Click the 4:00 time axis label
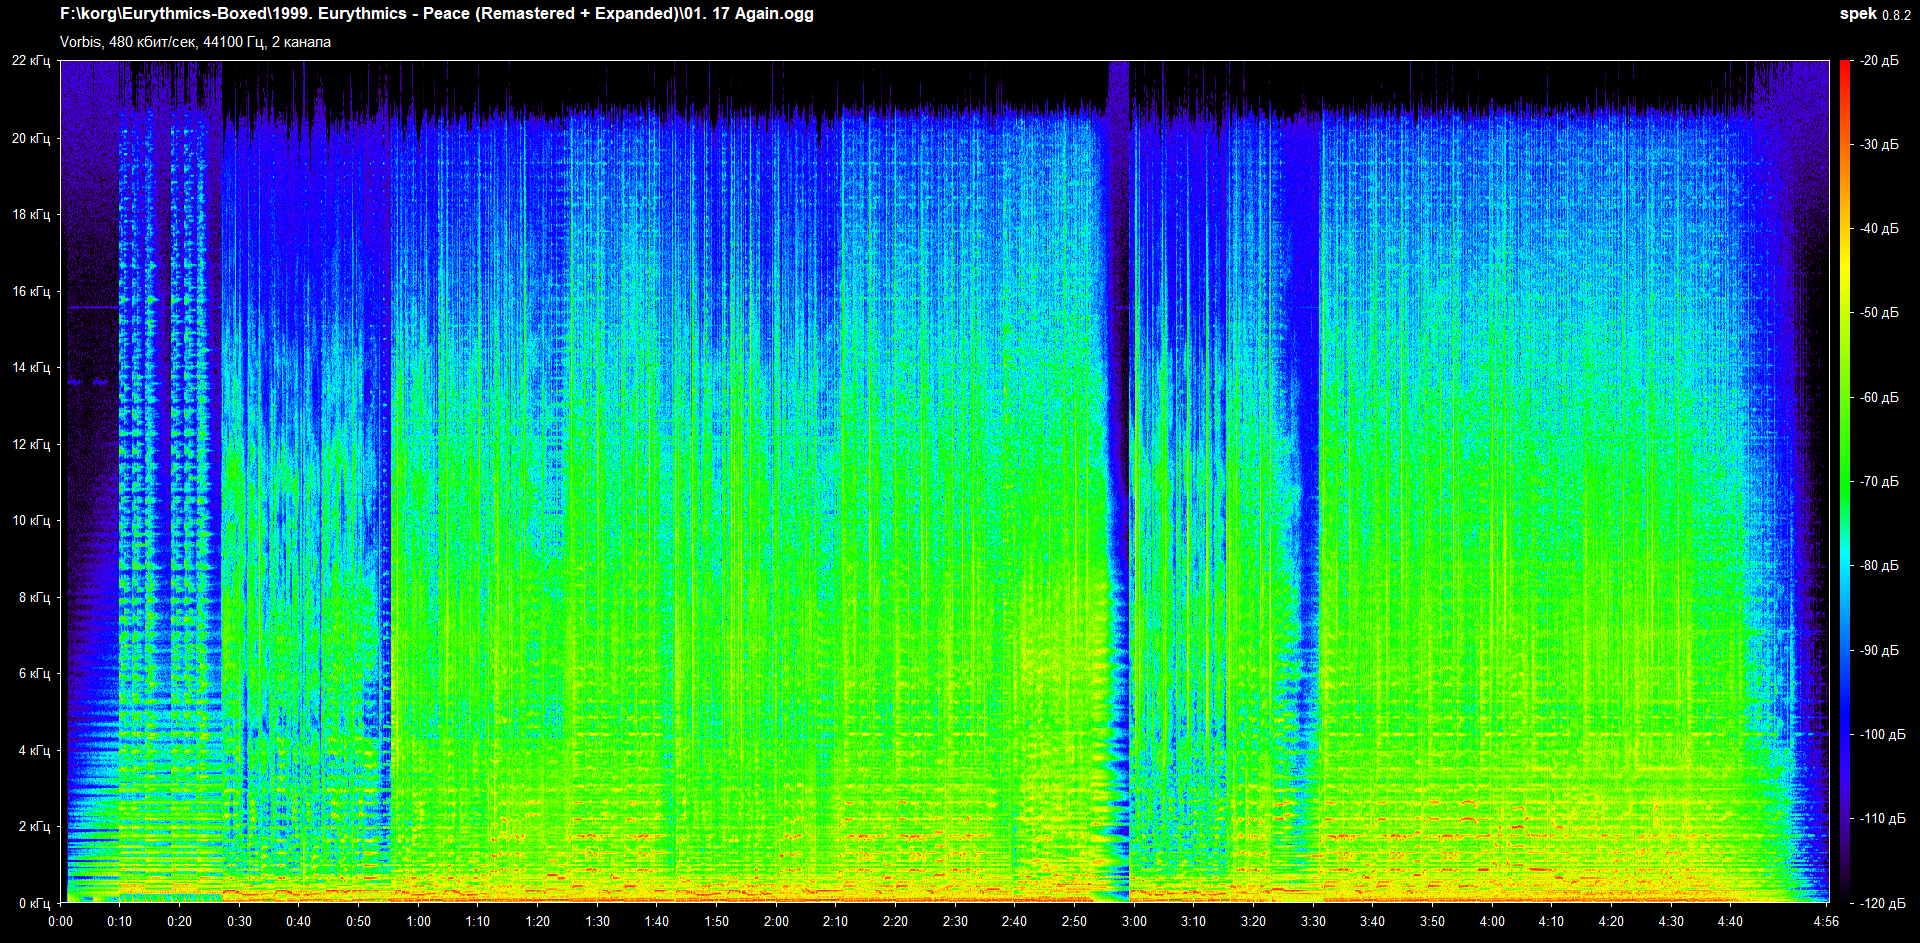1920x943 pixels. tap(1492, 922)
